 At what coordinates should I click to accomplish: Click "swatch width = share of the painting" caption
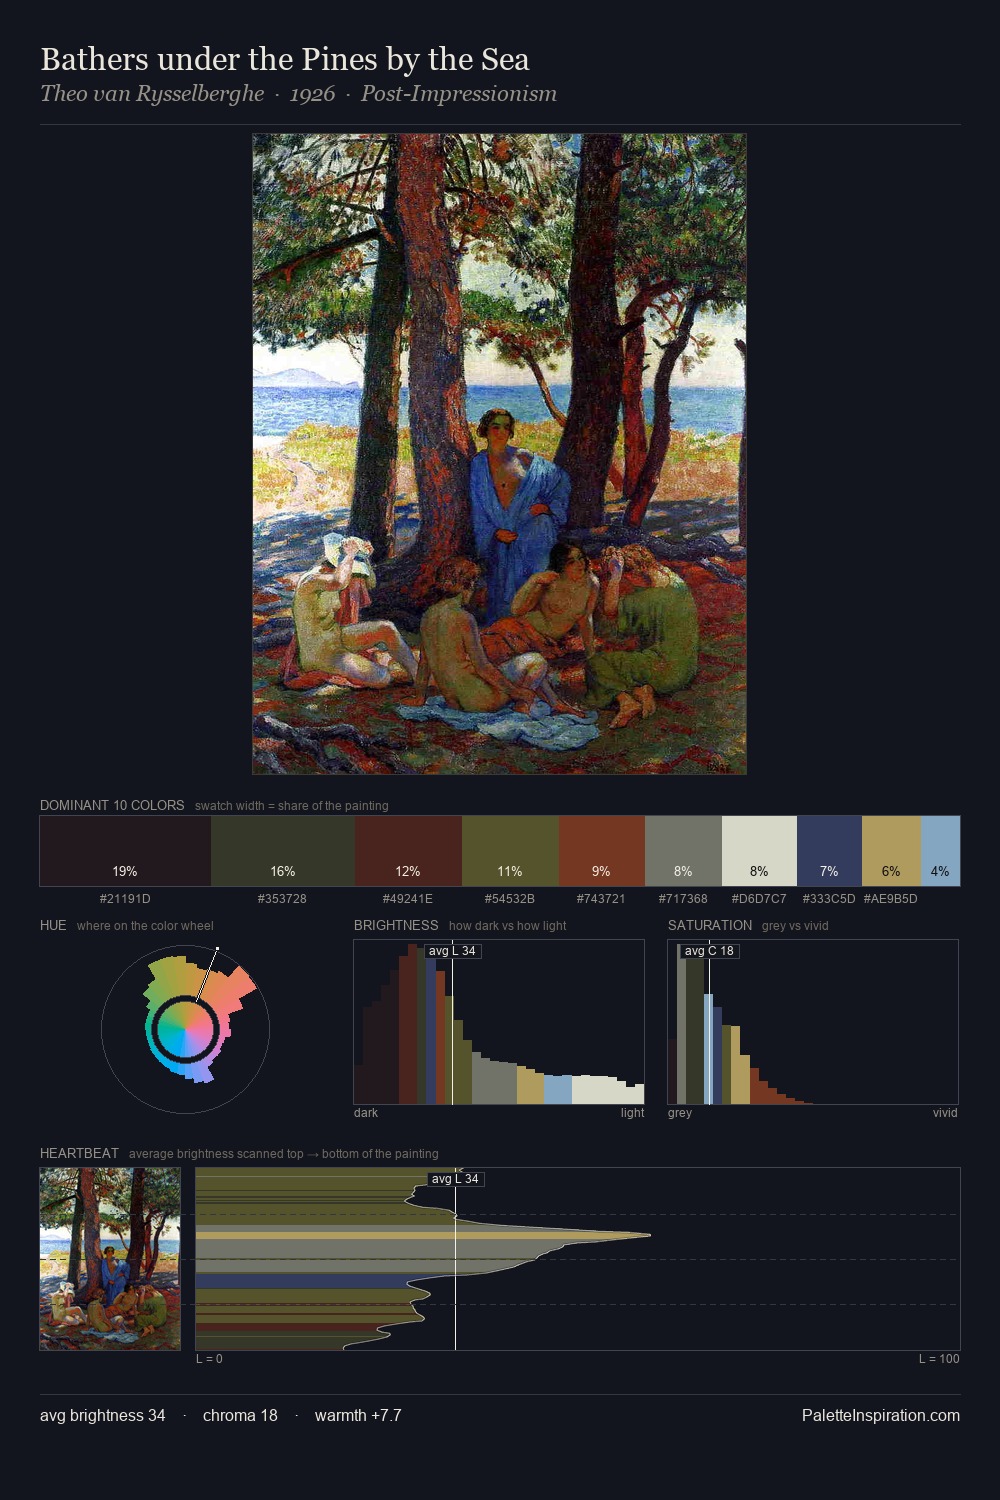click(292, 806)
